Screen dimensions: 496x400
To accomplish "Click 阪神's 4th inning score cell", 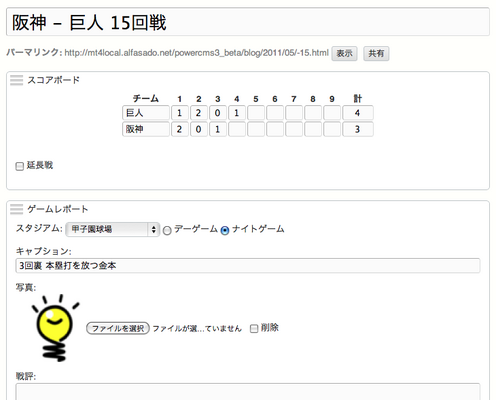I will coord(237,129).
